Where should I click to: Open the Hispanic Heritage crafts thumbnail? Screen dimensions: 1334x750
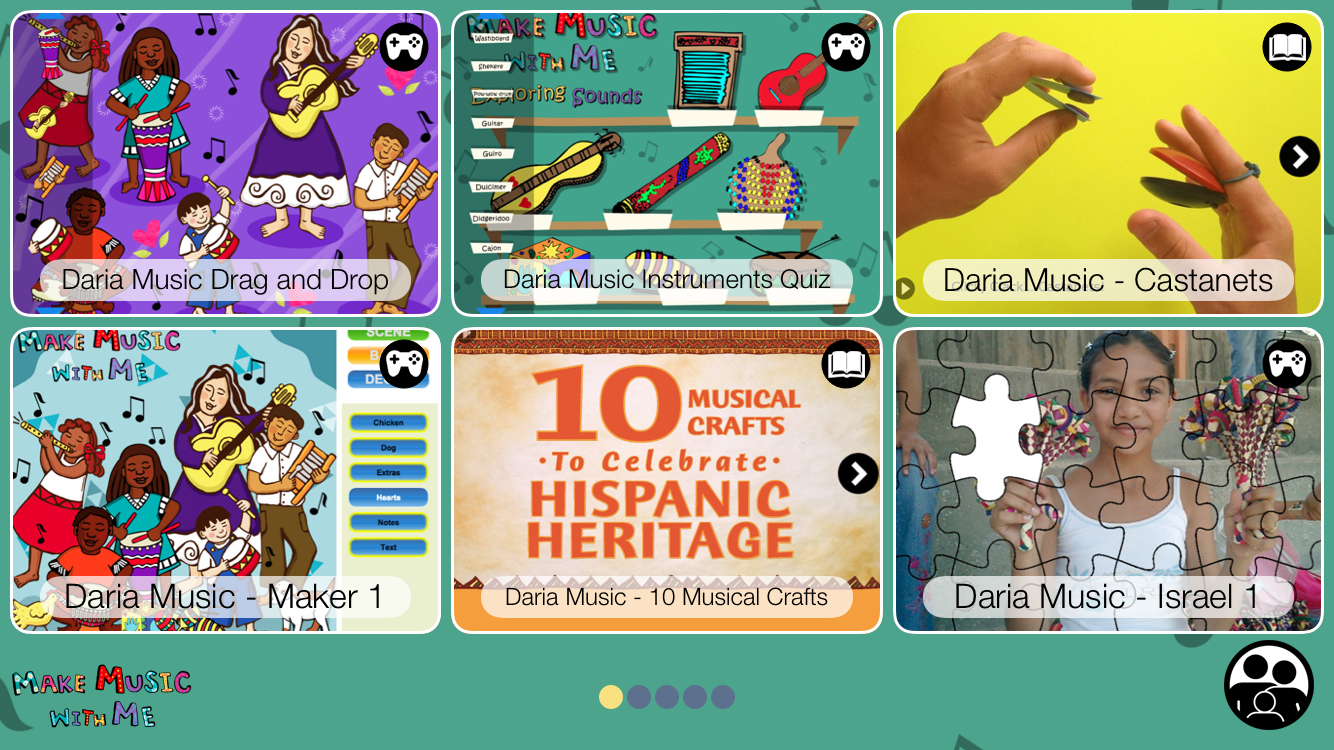667,481
